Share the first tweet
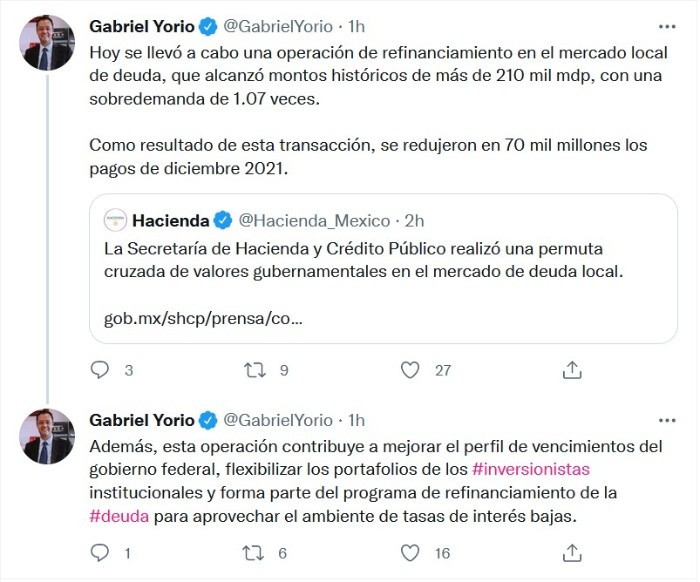Viewport: 700px width, 582px height. point(572,370)
